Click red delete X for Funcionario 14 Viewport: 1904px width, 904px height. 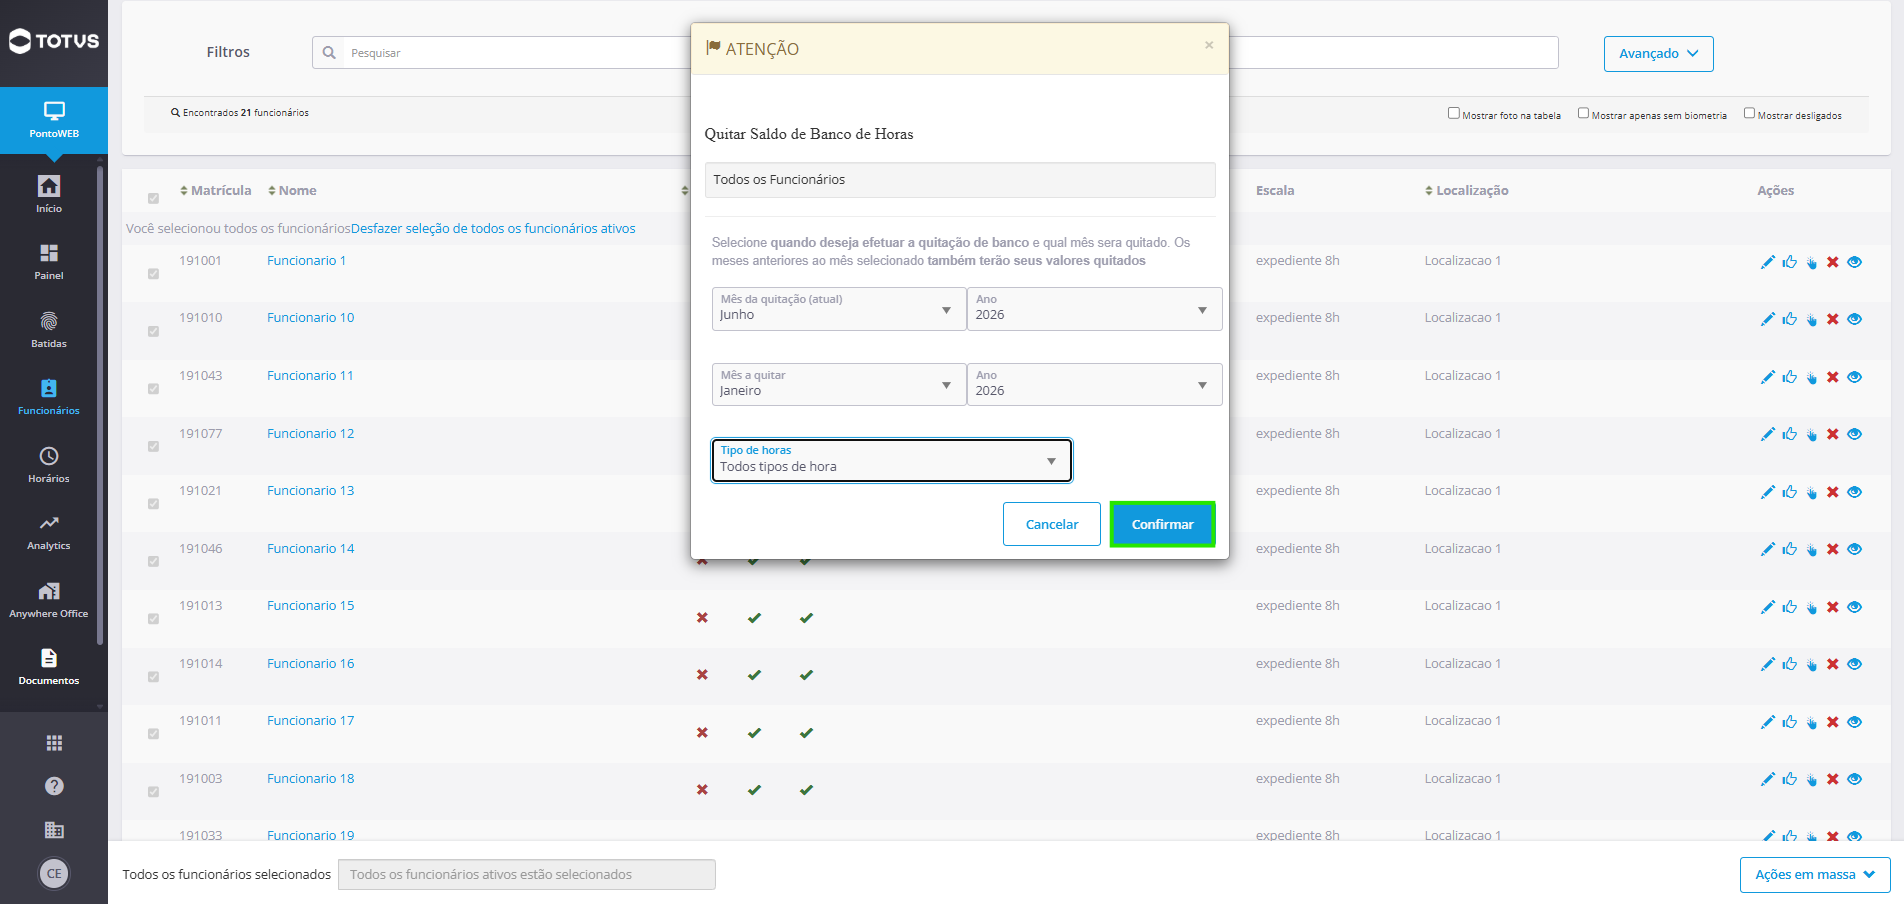pyautogui.click(x=1833, y=549)
